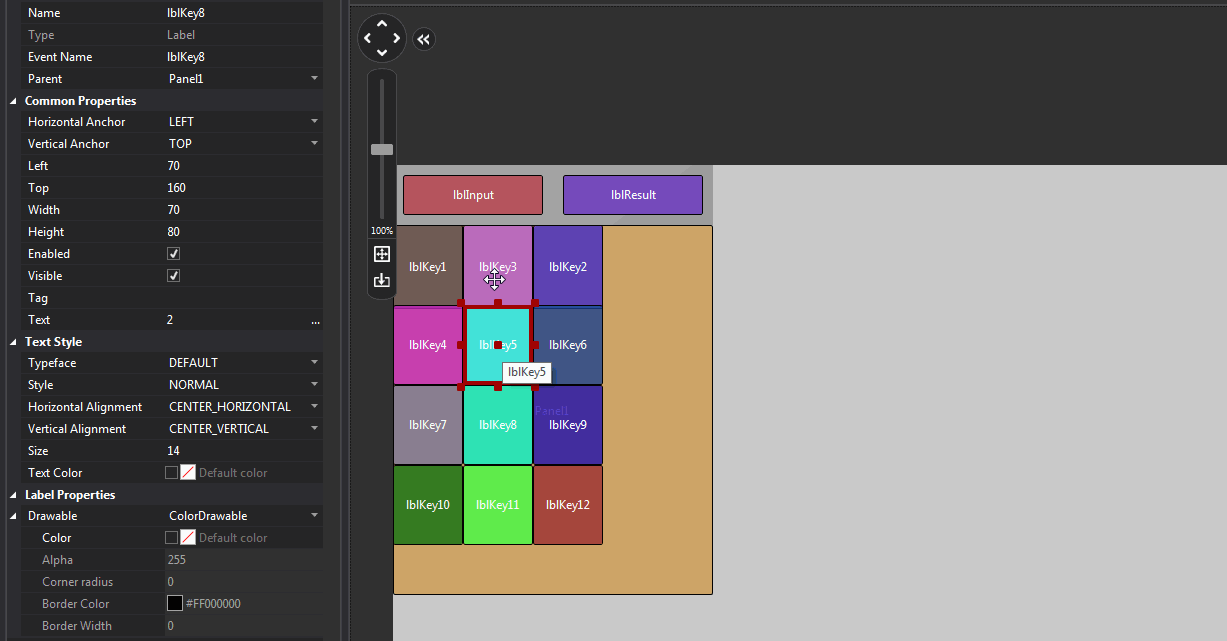The width and height of the screenshot is (1227, 641).
Task: Select the lblKey12 view
Action: (568, 505)
